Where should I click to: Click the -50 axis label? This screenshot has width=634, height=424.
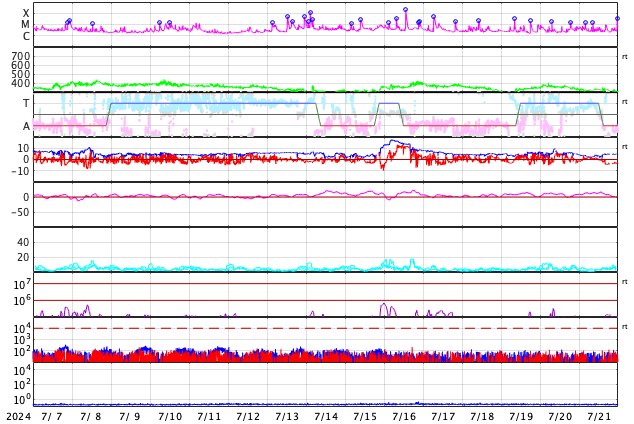pos(21,212)
